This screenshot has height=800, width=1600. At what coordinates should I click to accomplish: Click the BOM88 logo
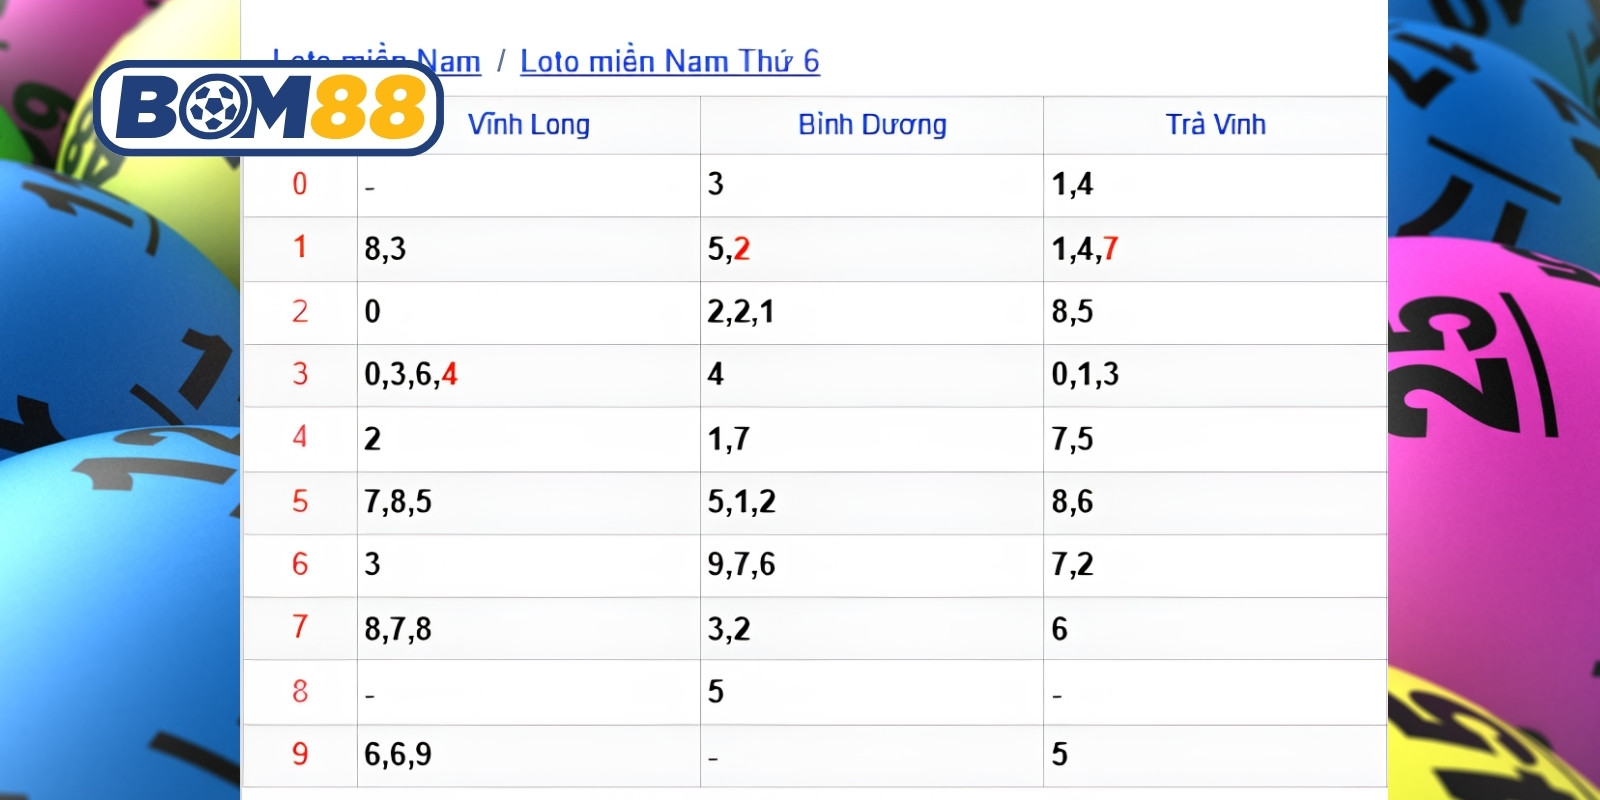click(x=268, y=108)
